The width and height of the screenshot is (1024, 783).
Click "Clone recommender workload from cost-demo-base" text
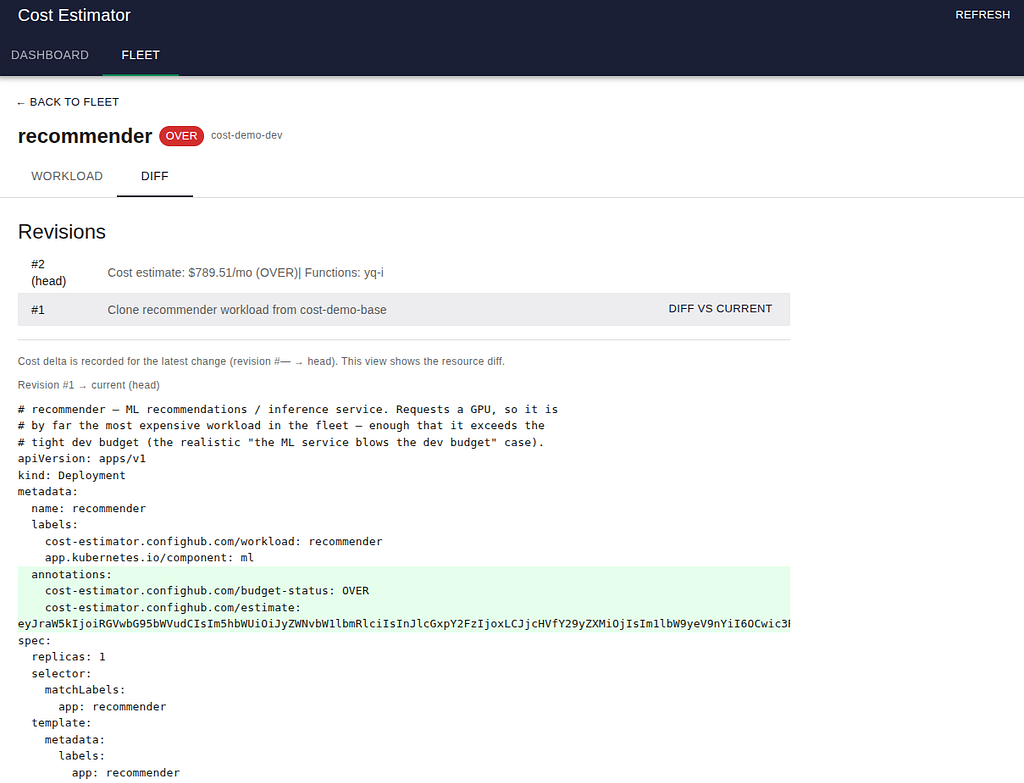(247, 310)
